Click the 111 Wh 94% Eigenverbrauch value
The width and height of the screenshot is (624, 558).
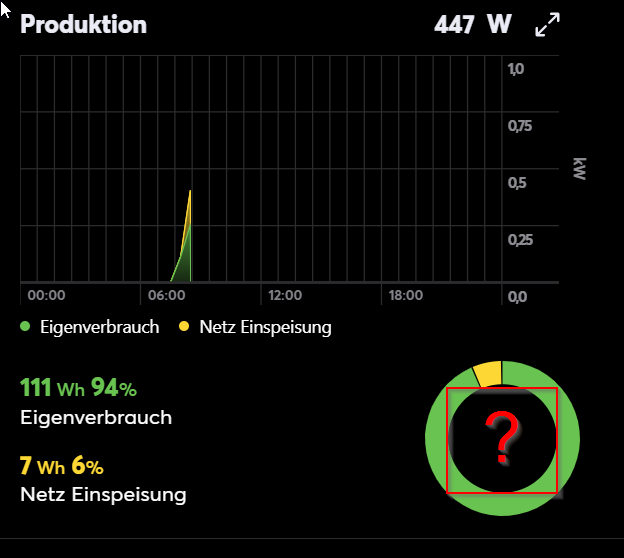78,388
